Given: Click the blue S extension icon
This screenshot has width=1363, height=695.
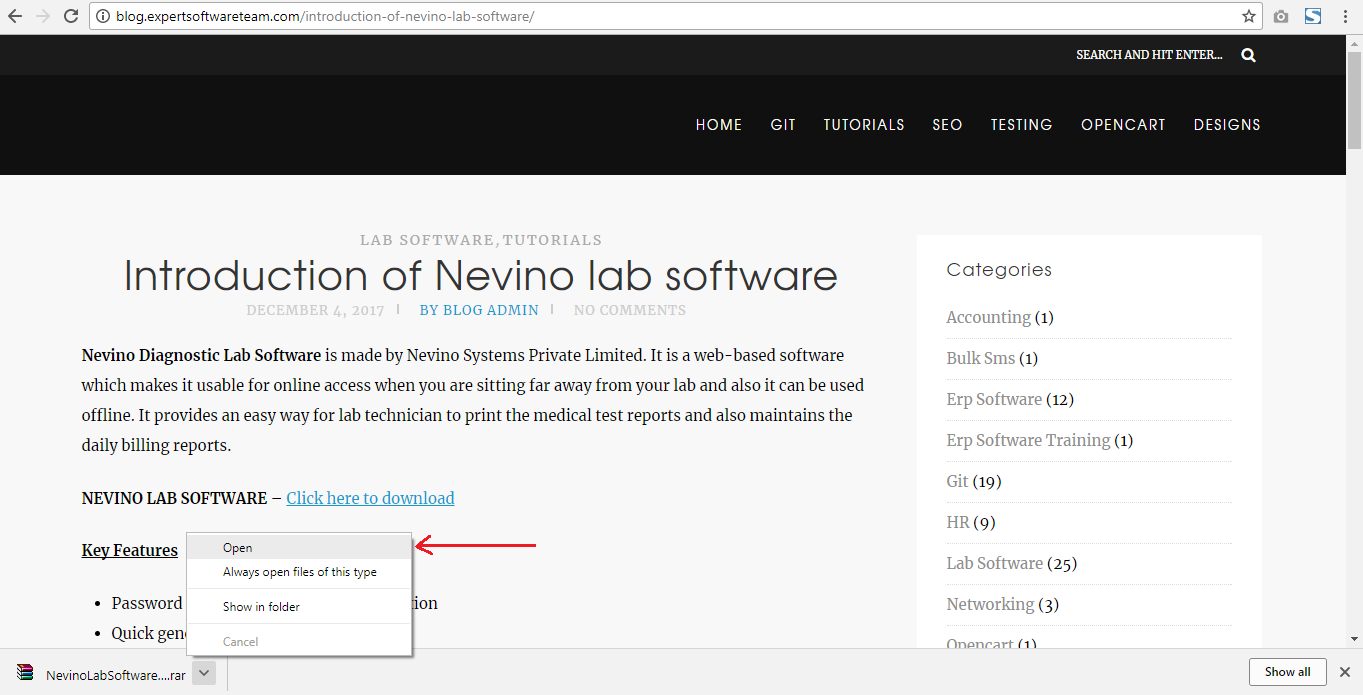Looking at the screenshot, I should coord(1313,16).
